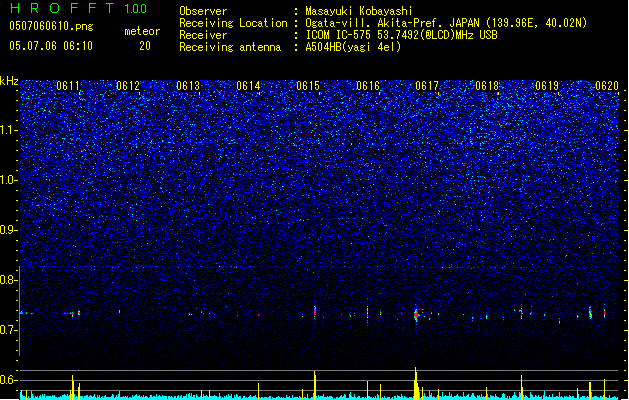This screenshot has height=400, width=629.
Task: Click the 'Receiving Location' label
Action: pyautogui.click(x=233, y=23)
